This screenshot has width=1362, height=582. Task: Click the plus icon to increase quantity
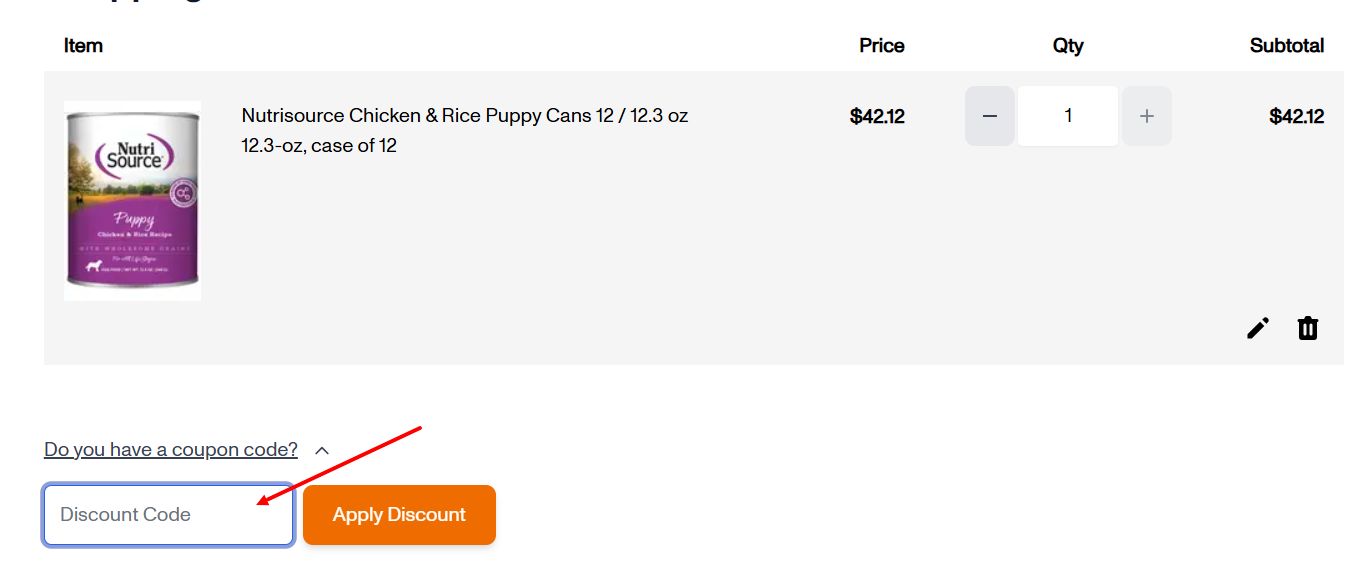coord(1146,116)
